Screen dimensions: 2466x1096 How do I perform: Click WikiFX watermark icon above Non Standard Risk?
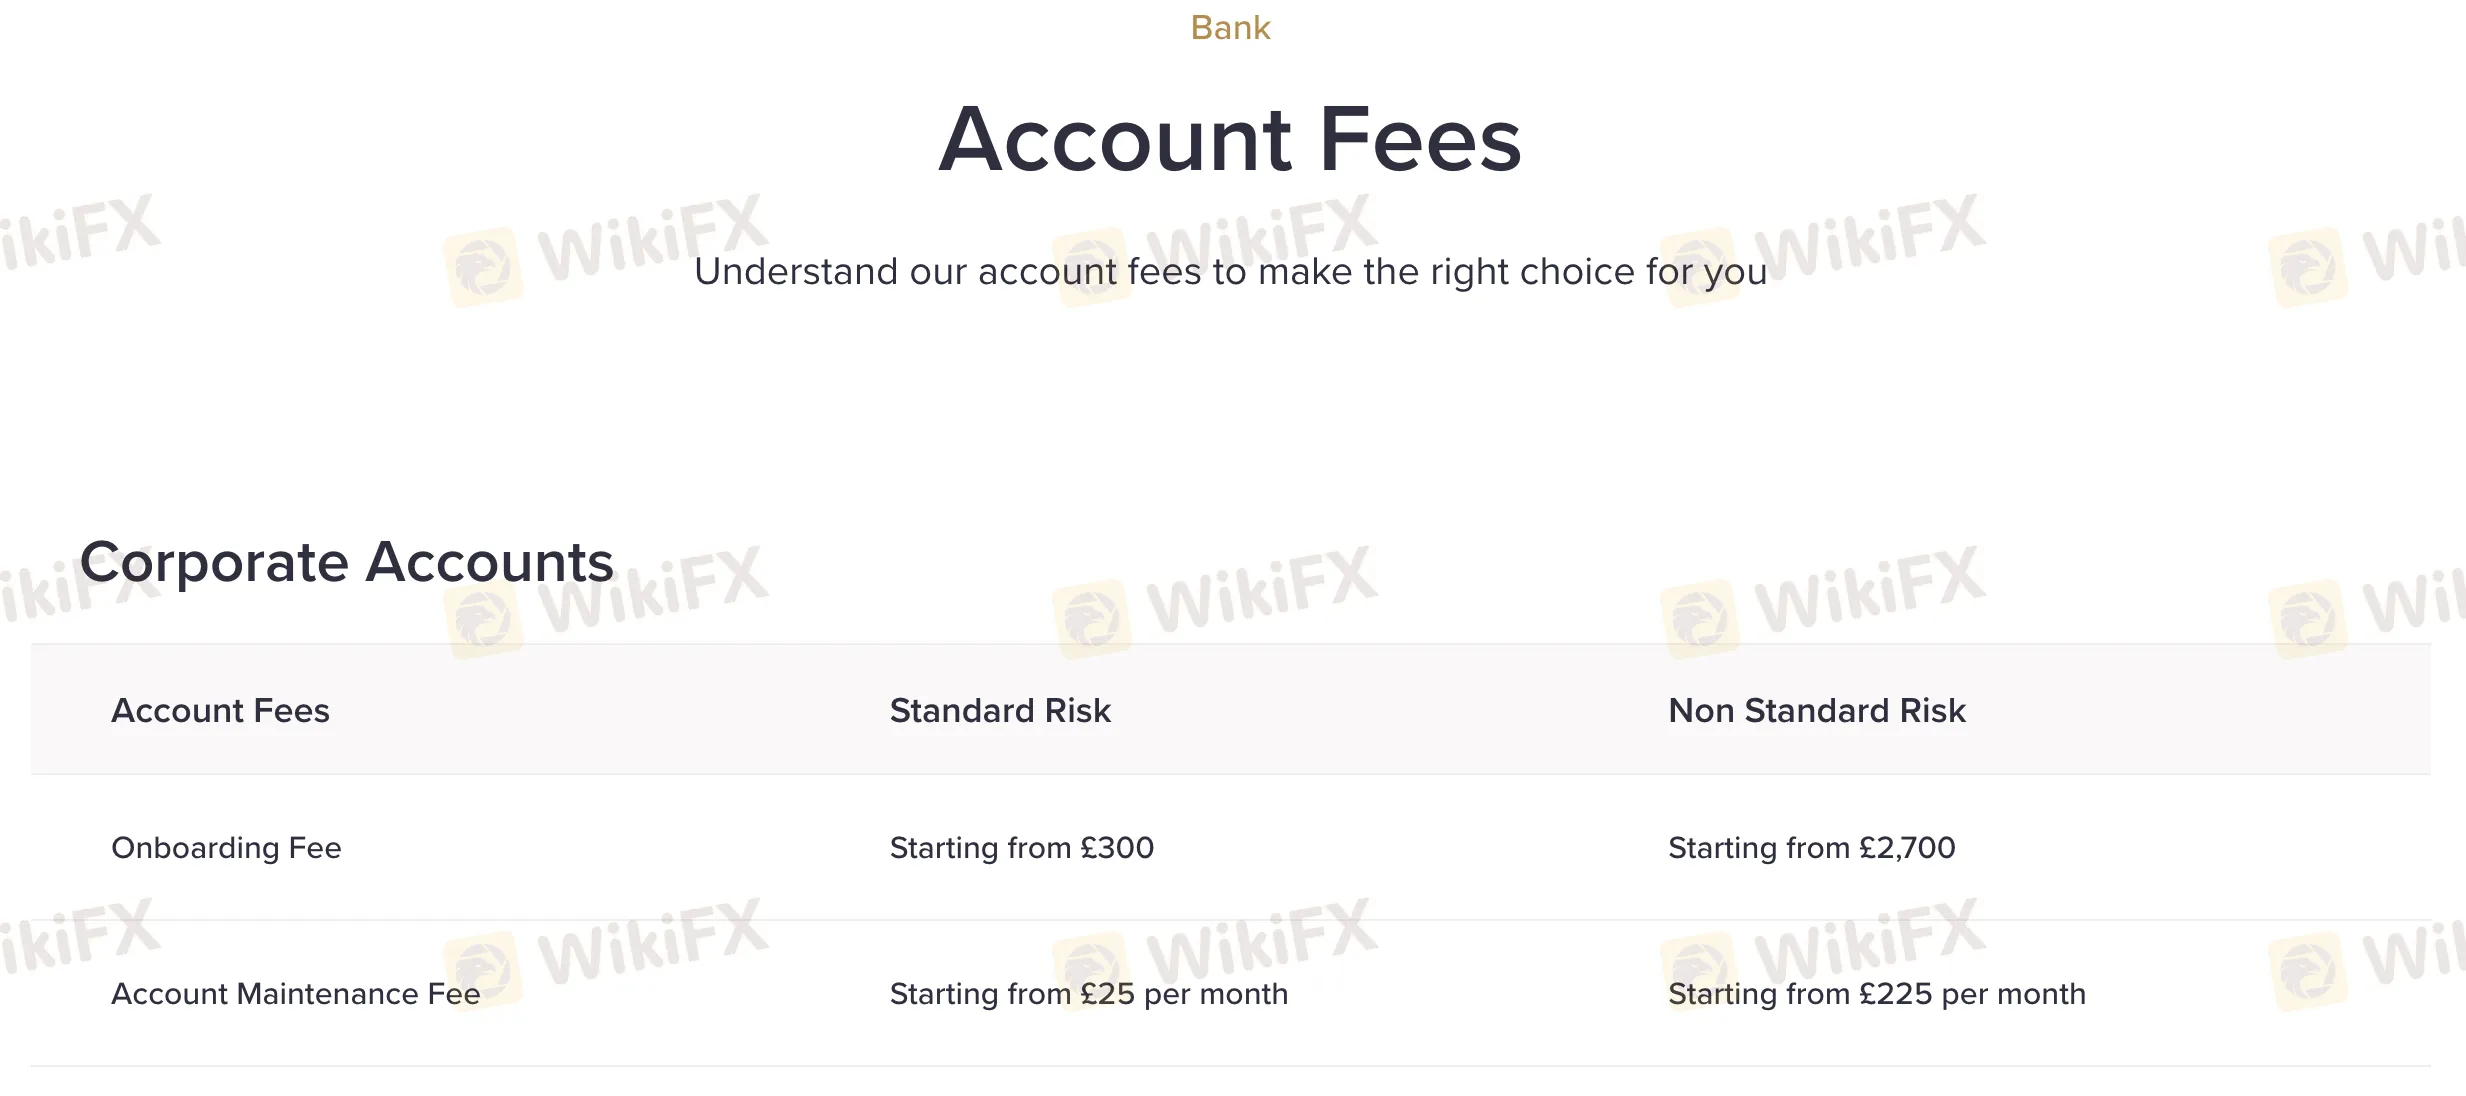[1699, 620]
